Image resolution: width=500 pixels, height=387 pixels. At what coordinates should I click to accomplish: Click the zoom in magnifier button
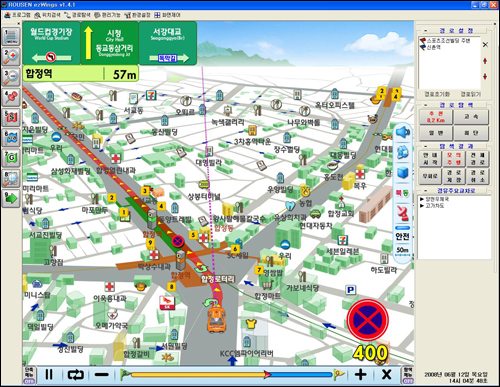(x=11, y=56)
